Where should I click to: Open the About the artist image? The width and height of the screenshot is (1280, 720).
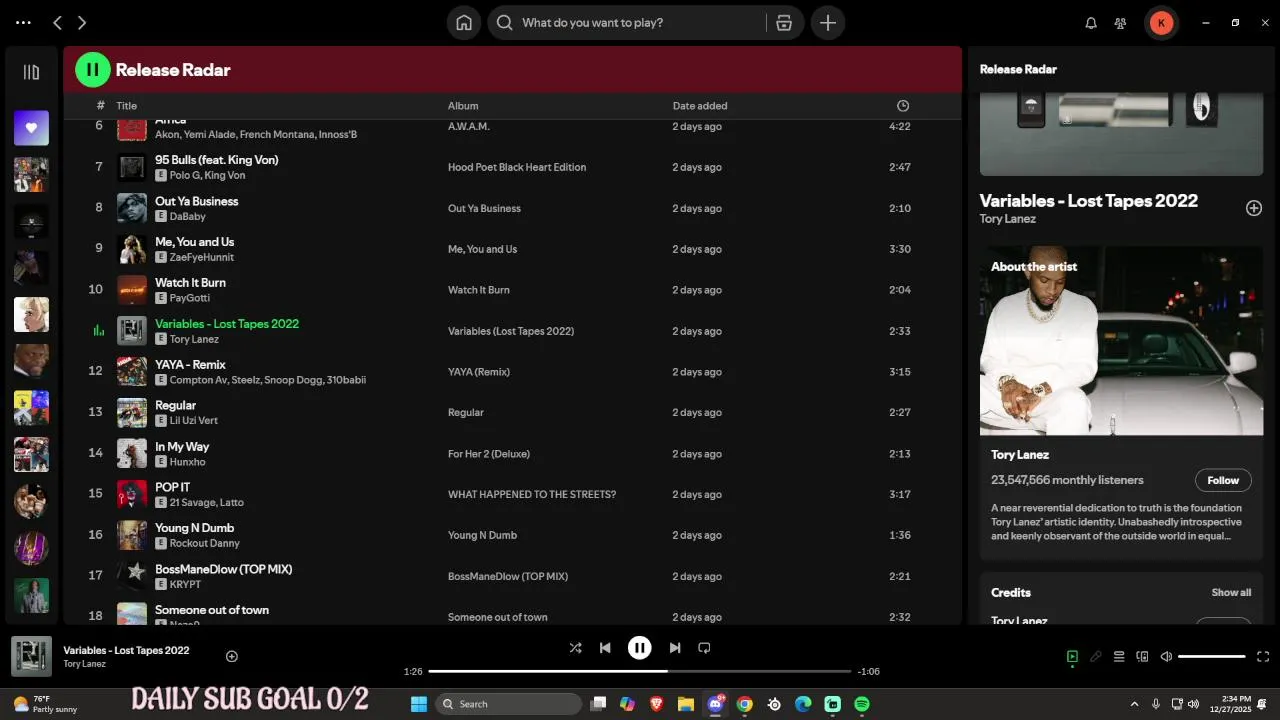pos(1121,341)
